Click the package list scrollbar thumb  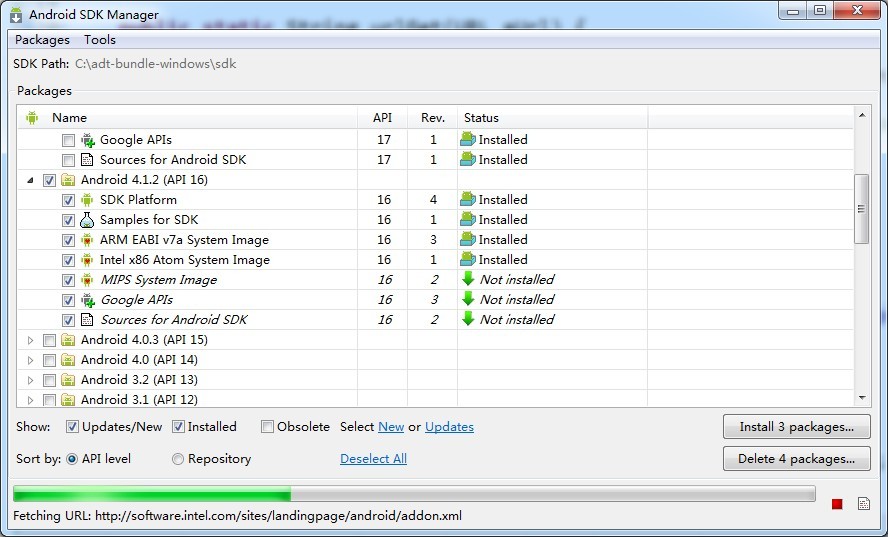pyautogui.click(x=861, y=209)
